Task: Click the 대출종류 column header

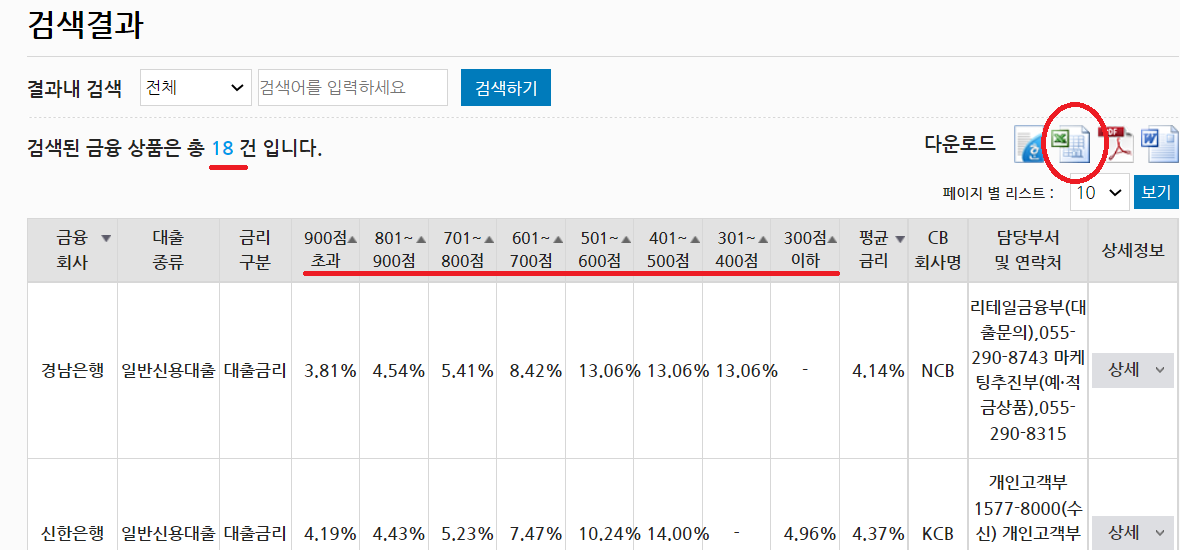Action: click(x=169, y=251)
